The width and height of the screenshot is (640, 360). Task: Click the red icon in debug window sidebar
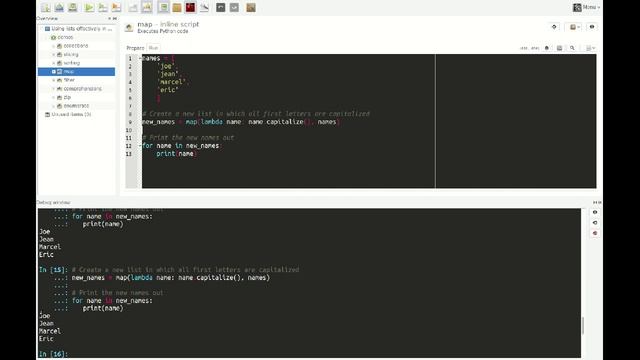pos(595,233)
